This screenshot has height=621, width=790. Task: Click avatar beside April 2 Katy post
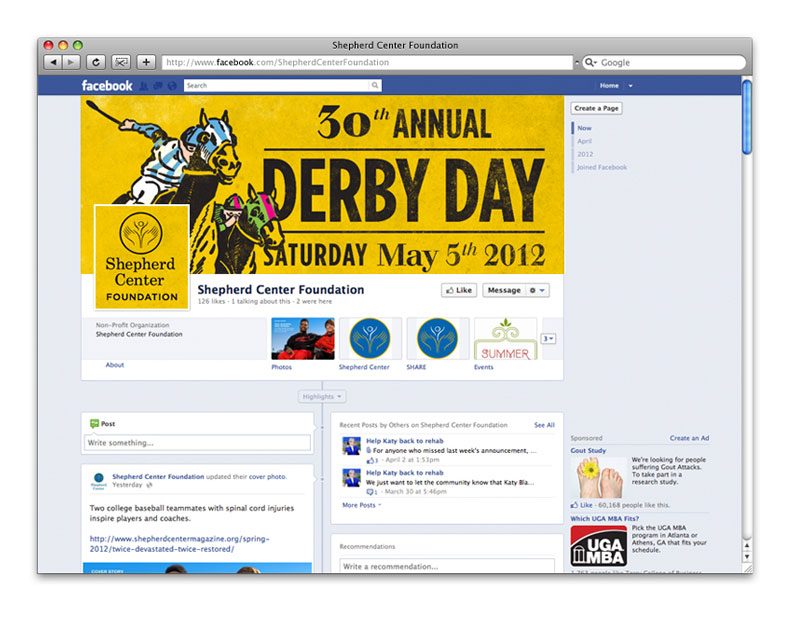click(x=351, y=446)
